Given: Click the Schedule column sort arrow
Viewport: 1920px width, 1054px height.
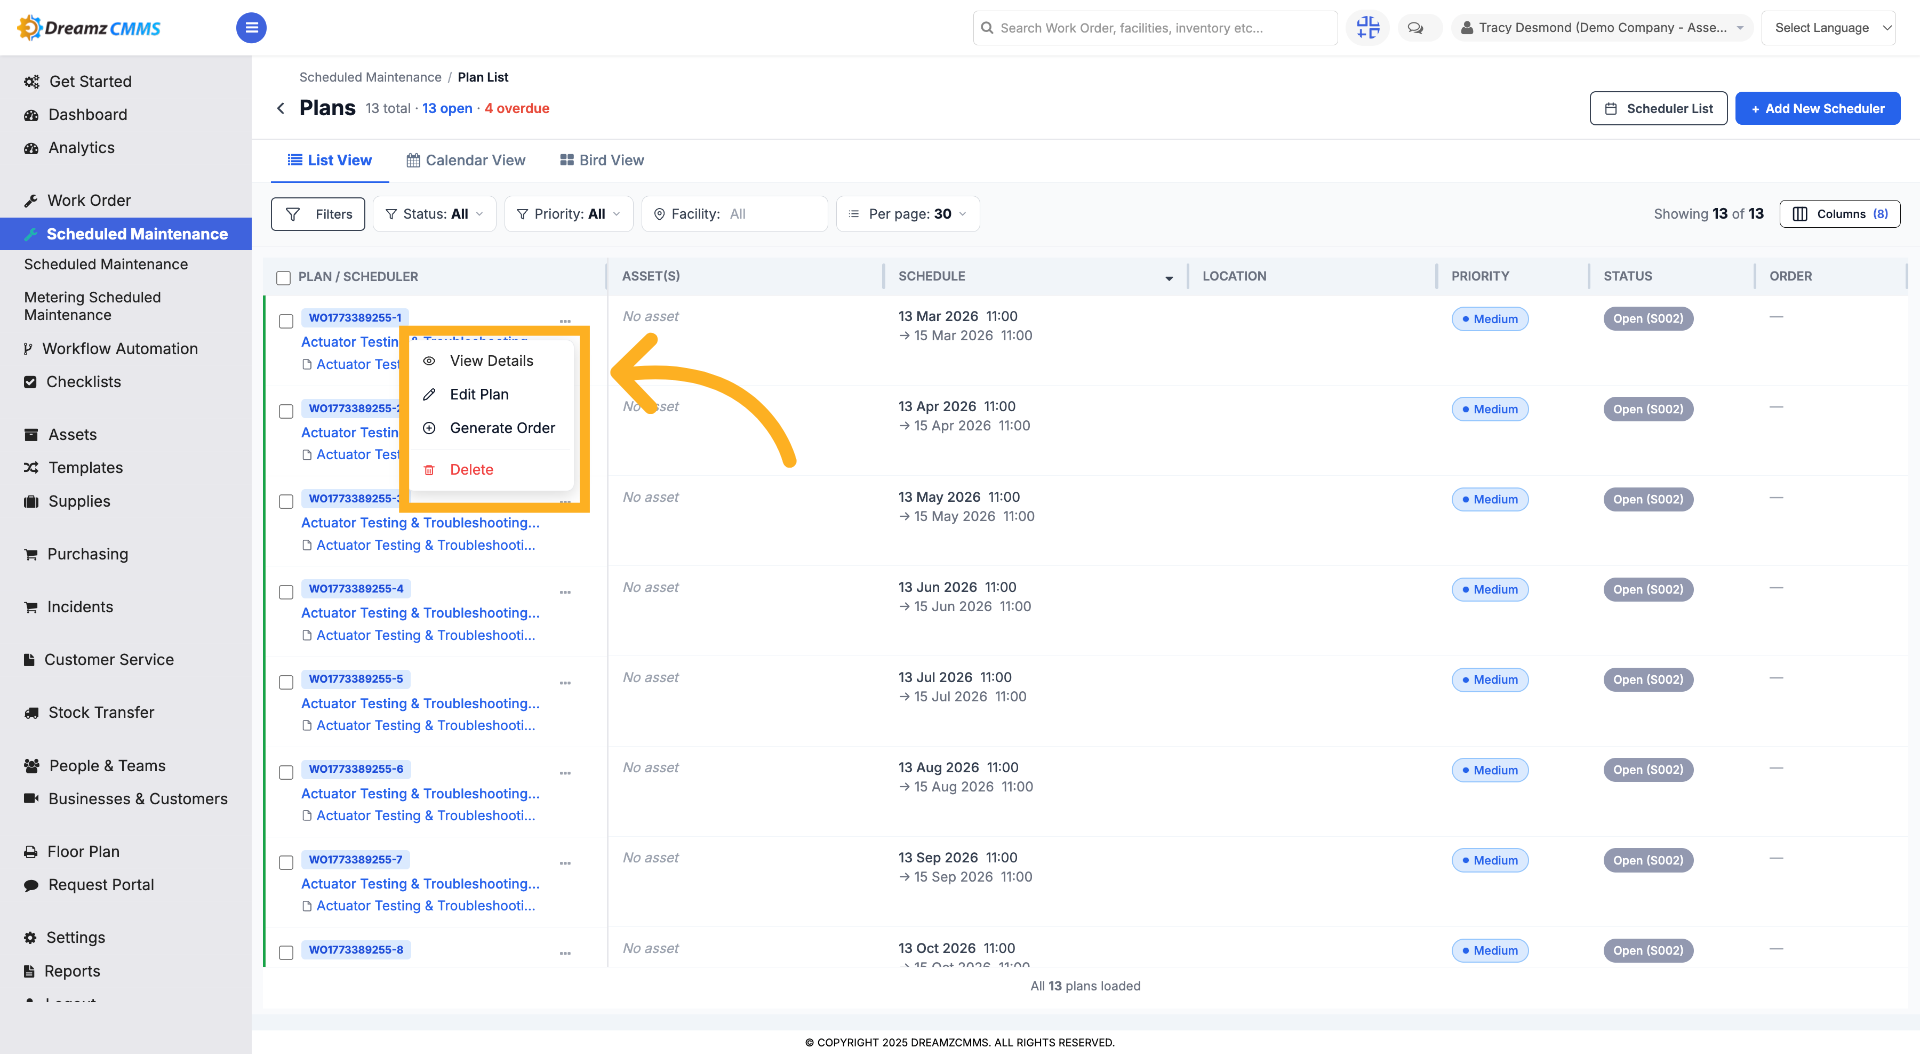Looking at the screenshot, I should tap(1169, 278).
